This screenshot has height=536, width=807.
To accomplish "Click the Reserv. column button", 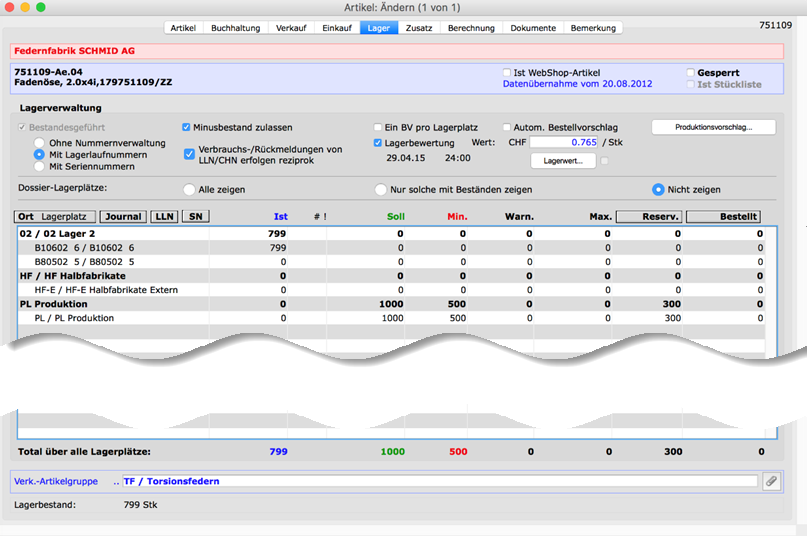I will [x=647, y=216].
